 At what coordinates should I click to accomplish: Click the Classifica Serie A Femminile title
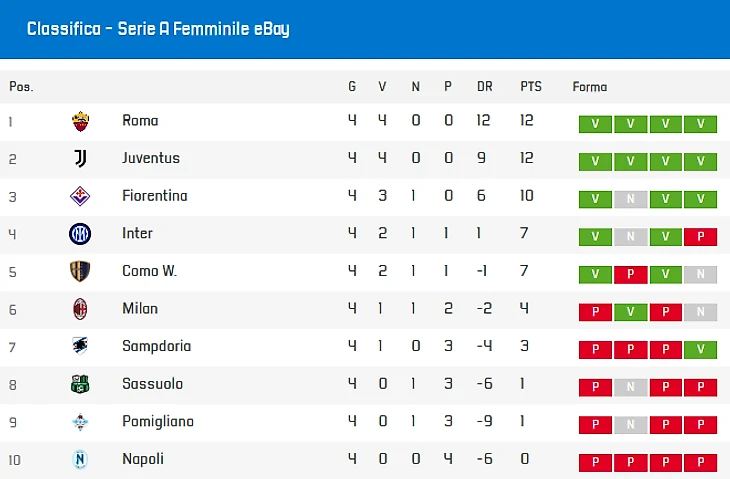coord(158,29)
